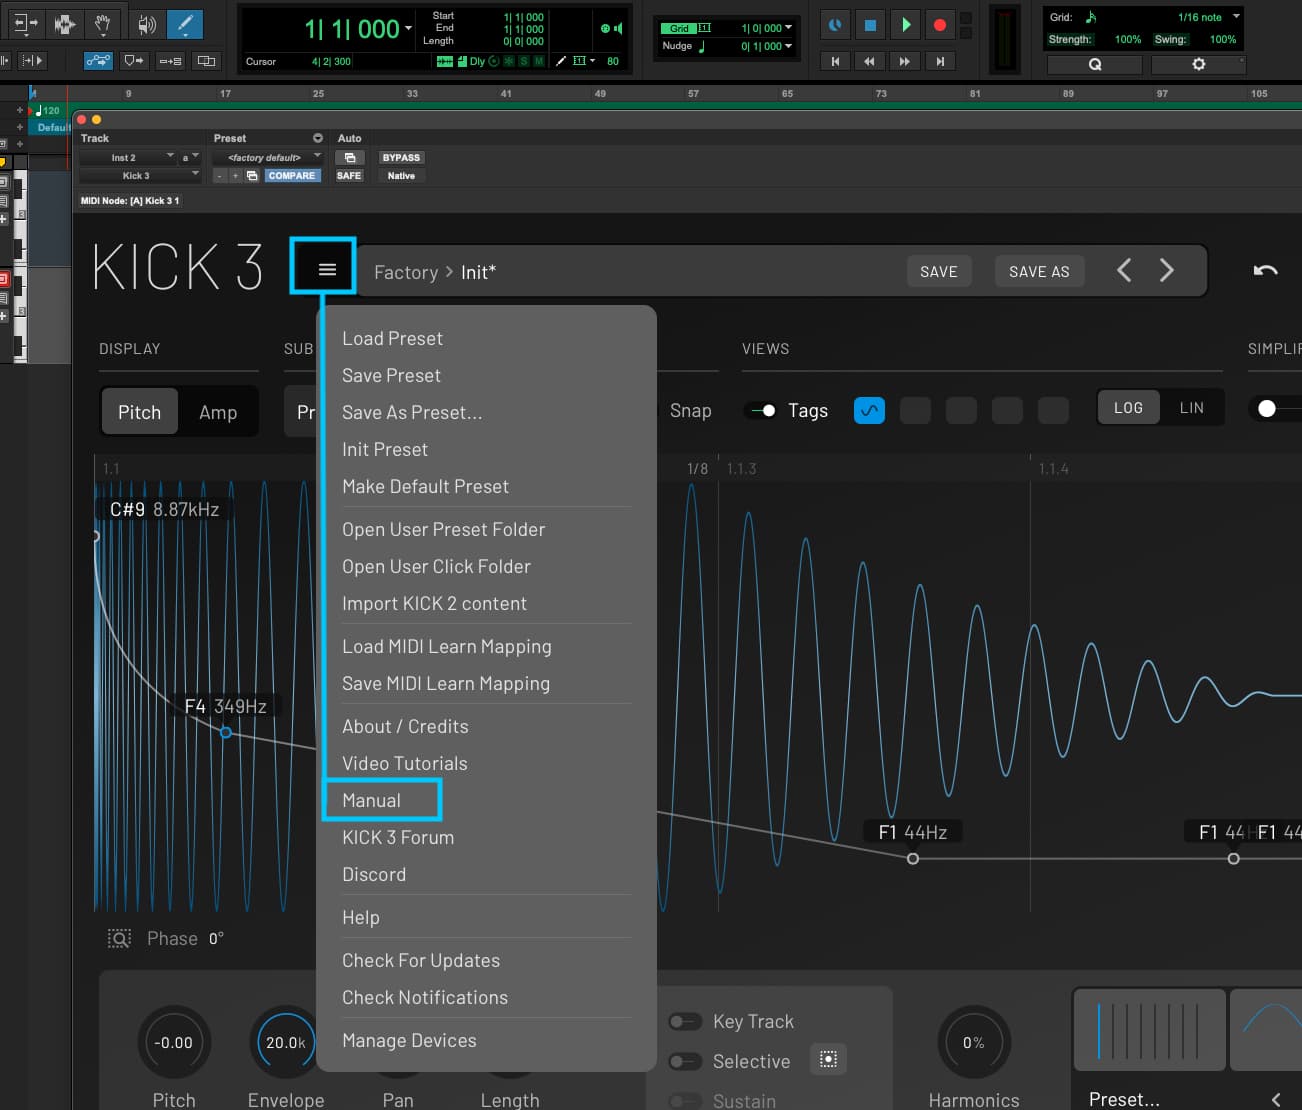The height and width of the screenshot is (1110, 1302).
Task: Click the Stop button in the transport
Action: point(870,25)
